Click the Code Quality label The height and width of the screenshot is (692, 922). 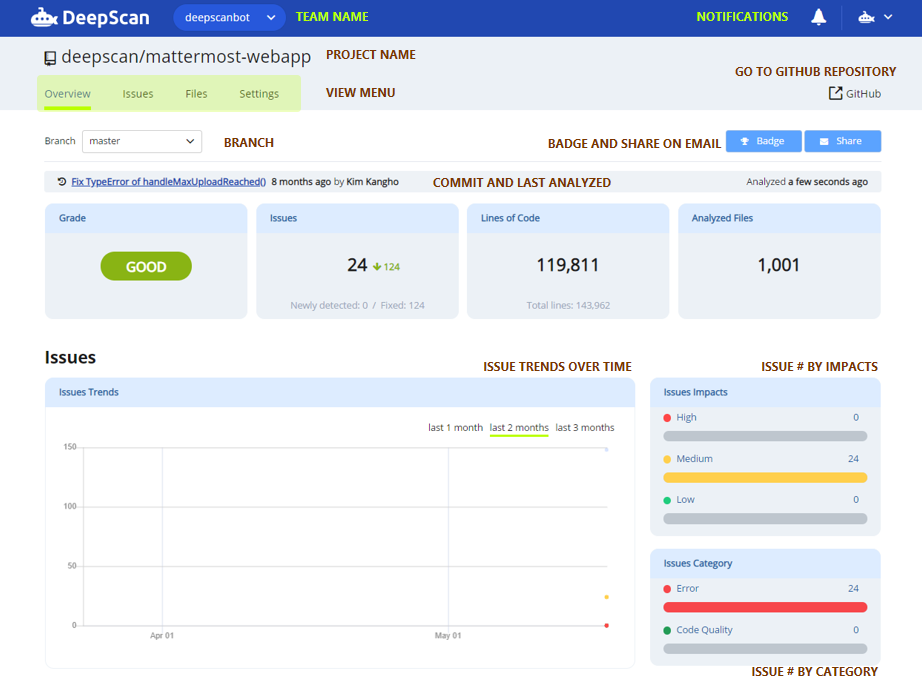click(x=704, y=630)
